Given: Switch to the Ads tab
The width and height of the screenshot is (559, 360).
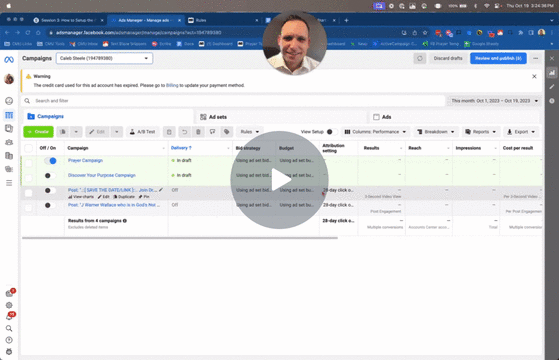Looking at the screenshot, I should tap(453, 117).
